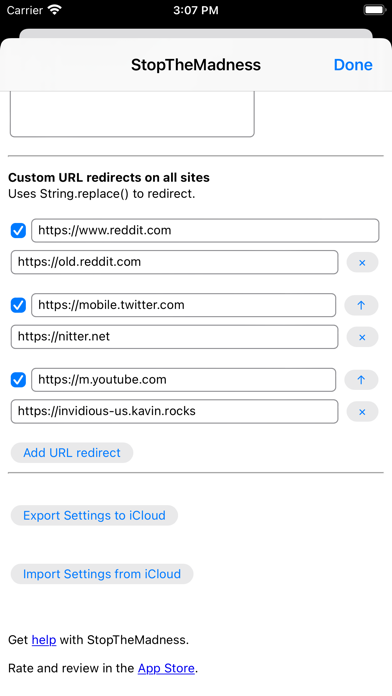Open the App Store review link
392x696 pixels.
point(166,668)
